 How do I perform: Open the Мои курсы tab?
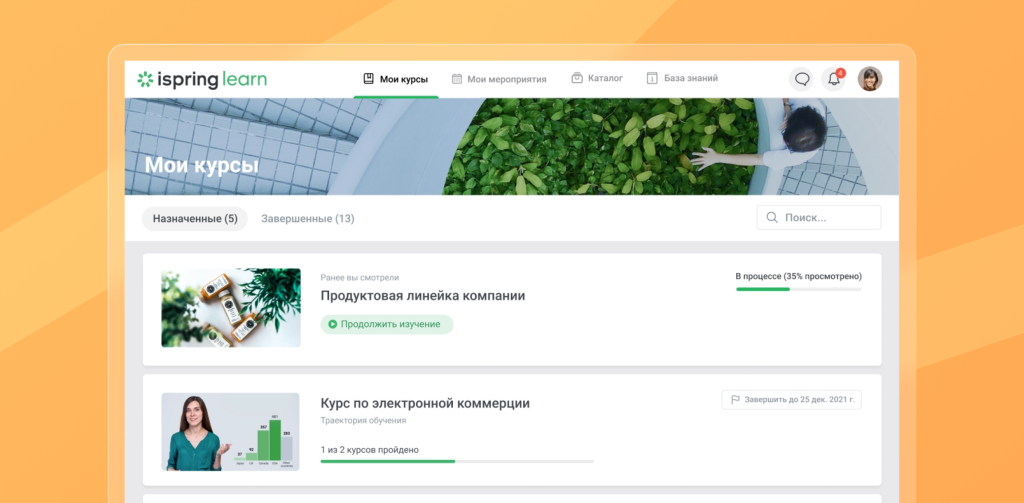(396, 79)
